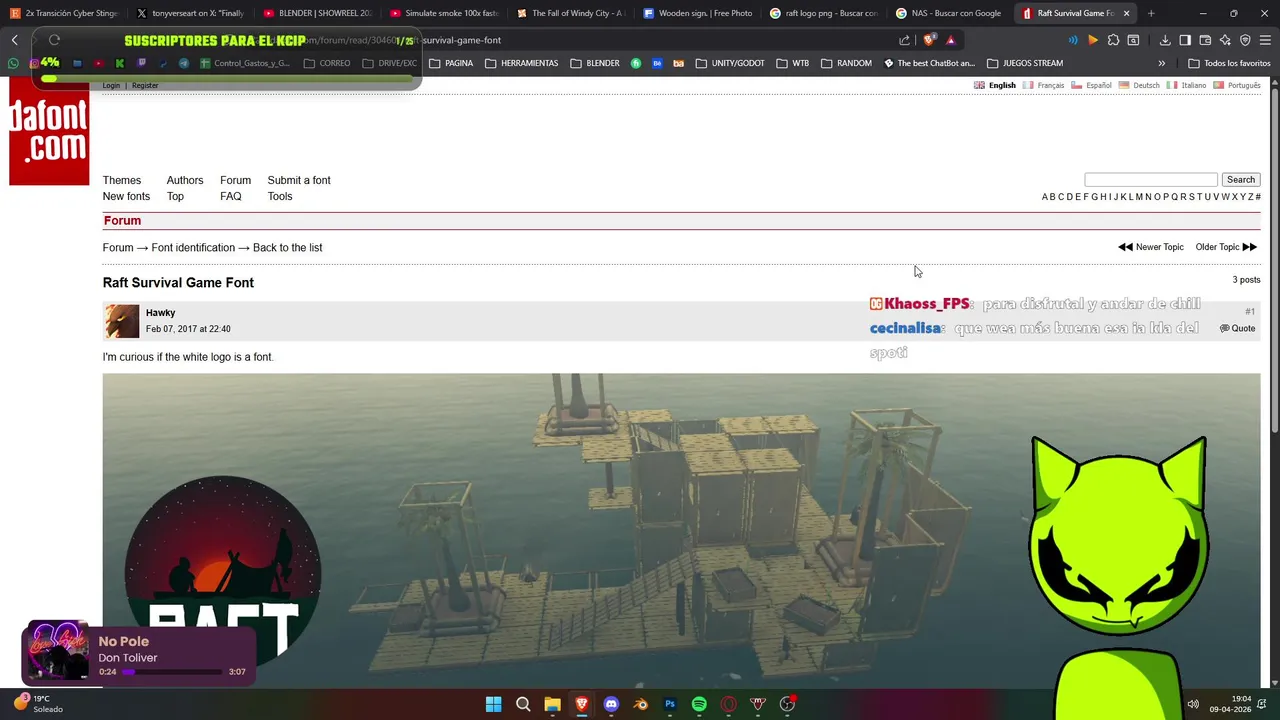Switch site language to Deutsch
1280x720 pixels.
point(1140,85)
